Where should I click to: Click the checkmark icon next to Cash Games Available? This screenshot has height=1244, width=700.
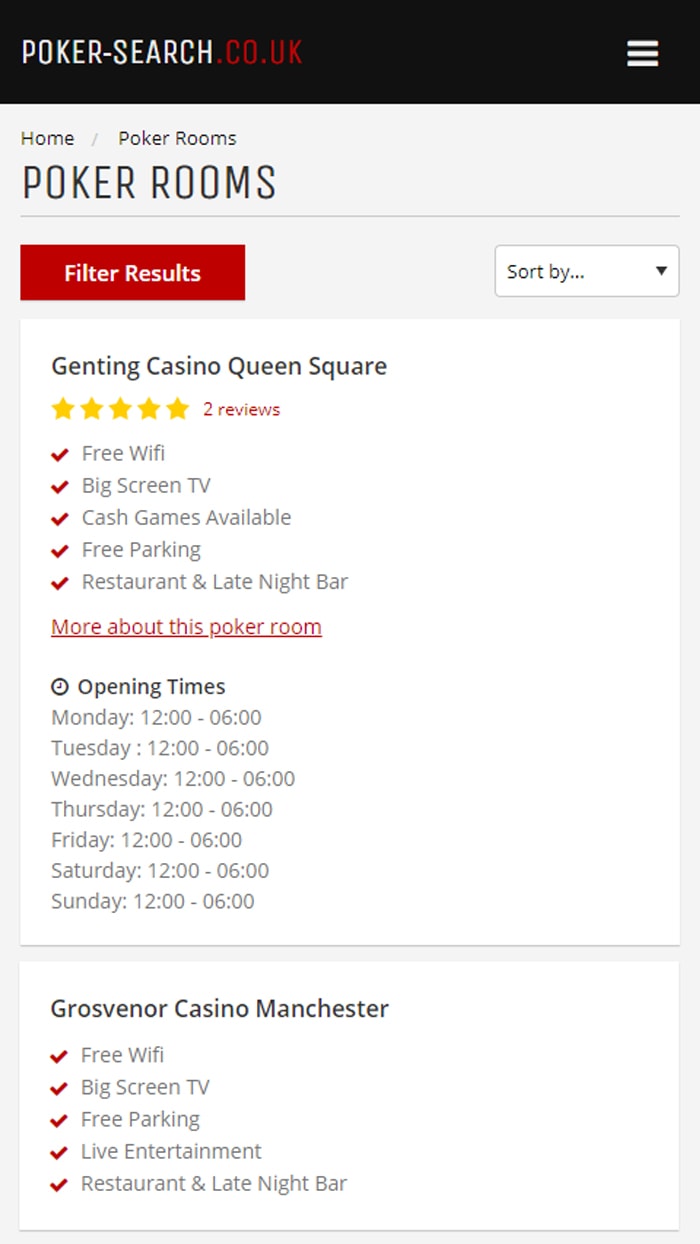pos(60,518)
